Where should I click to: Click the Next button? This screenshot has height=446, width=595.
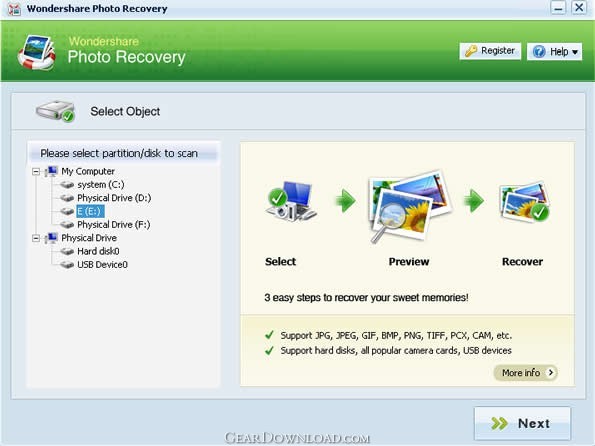pos(522,423)
